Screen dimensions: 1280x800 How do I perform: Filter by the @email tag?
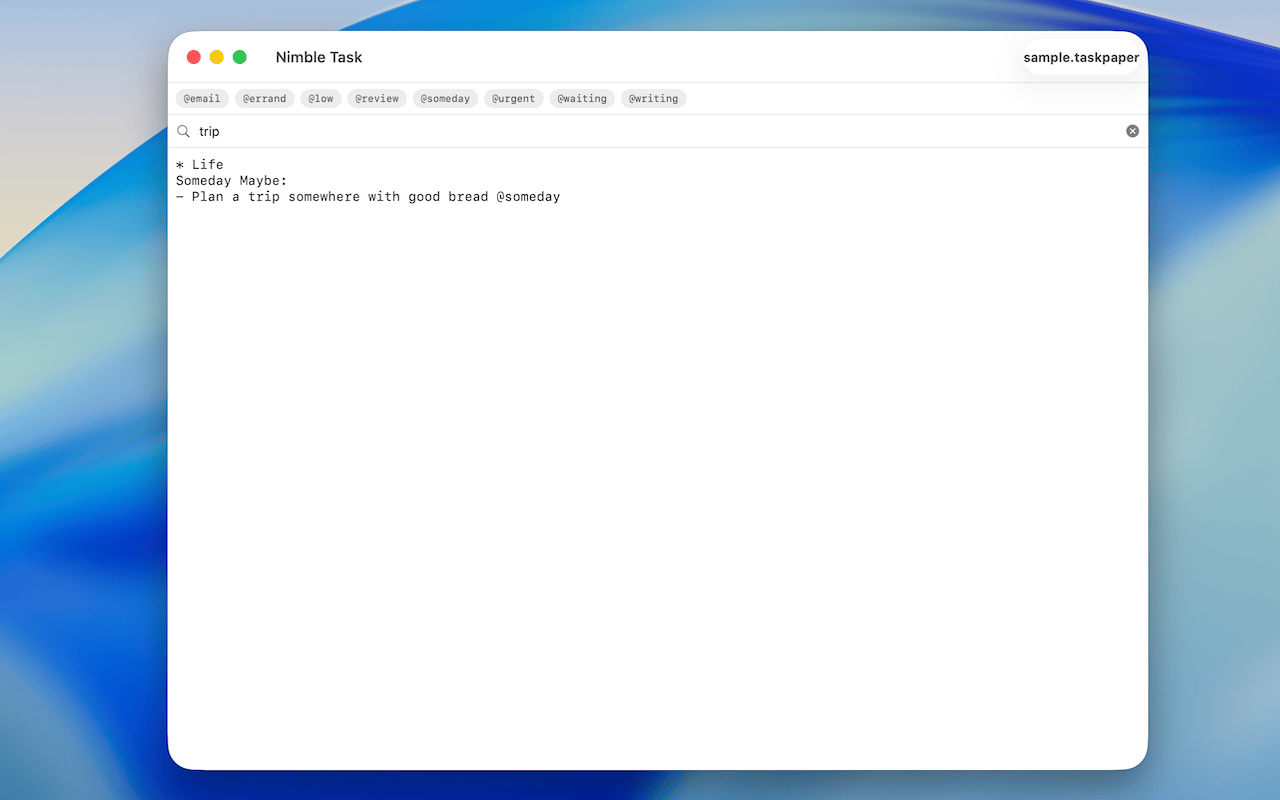pyautogui.click(x=202, y=98)
